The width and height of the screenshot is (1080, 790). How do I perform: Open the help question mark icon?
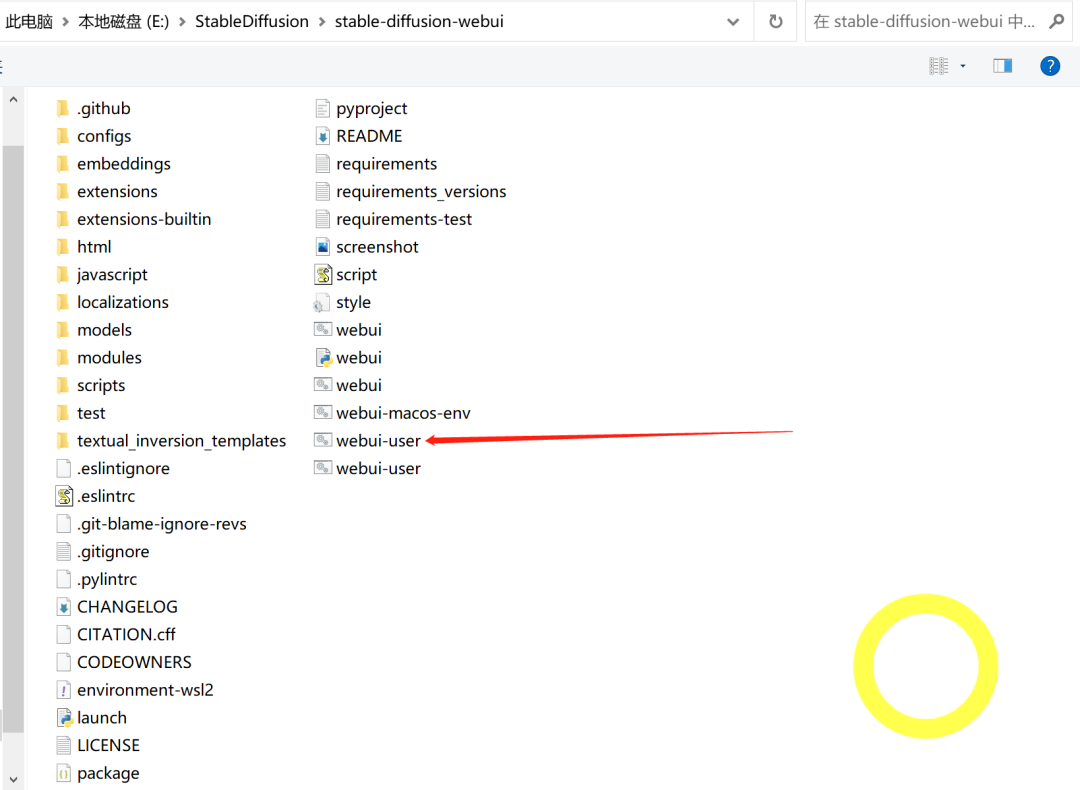coord(1050,66)
